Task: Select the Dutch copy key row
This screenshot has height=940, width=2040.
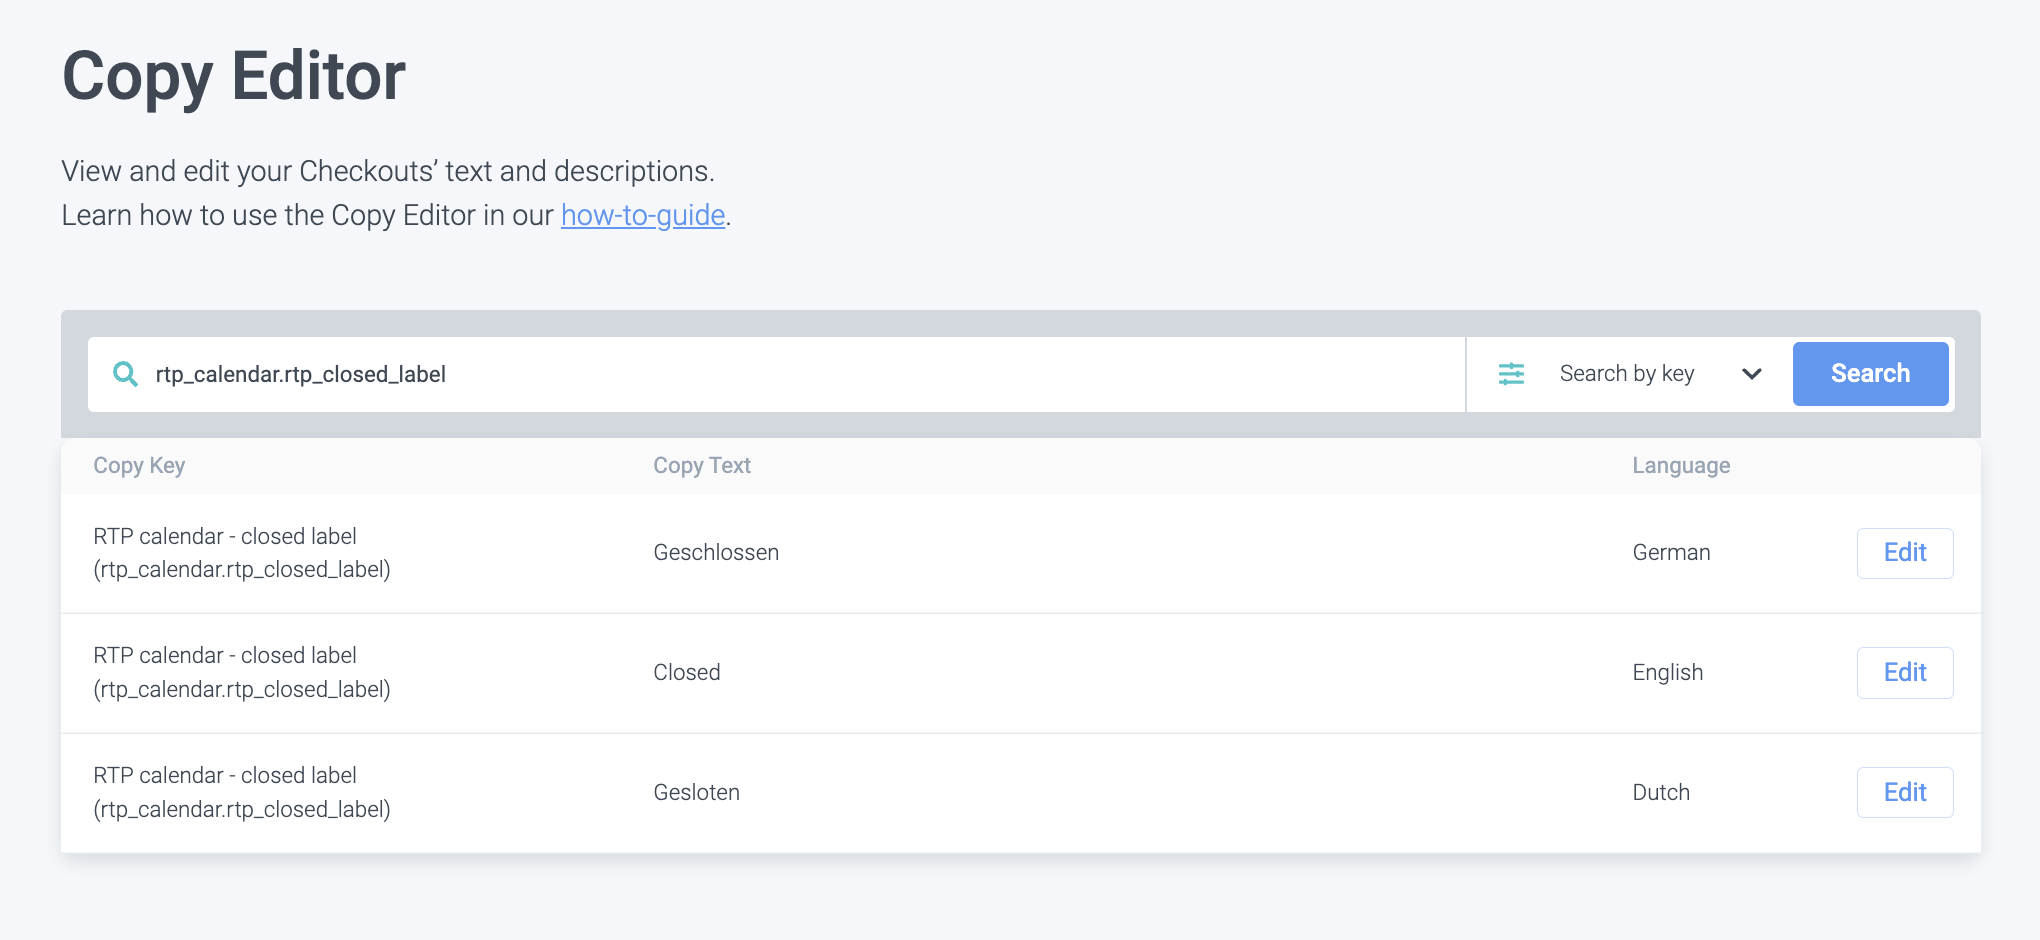Action: 242,793
